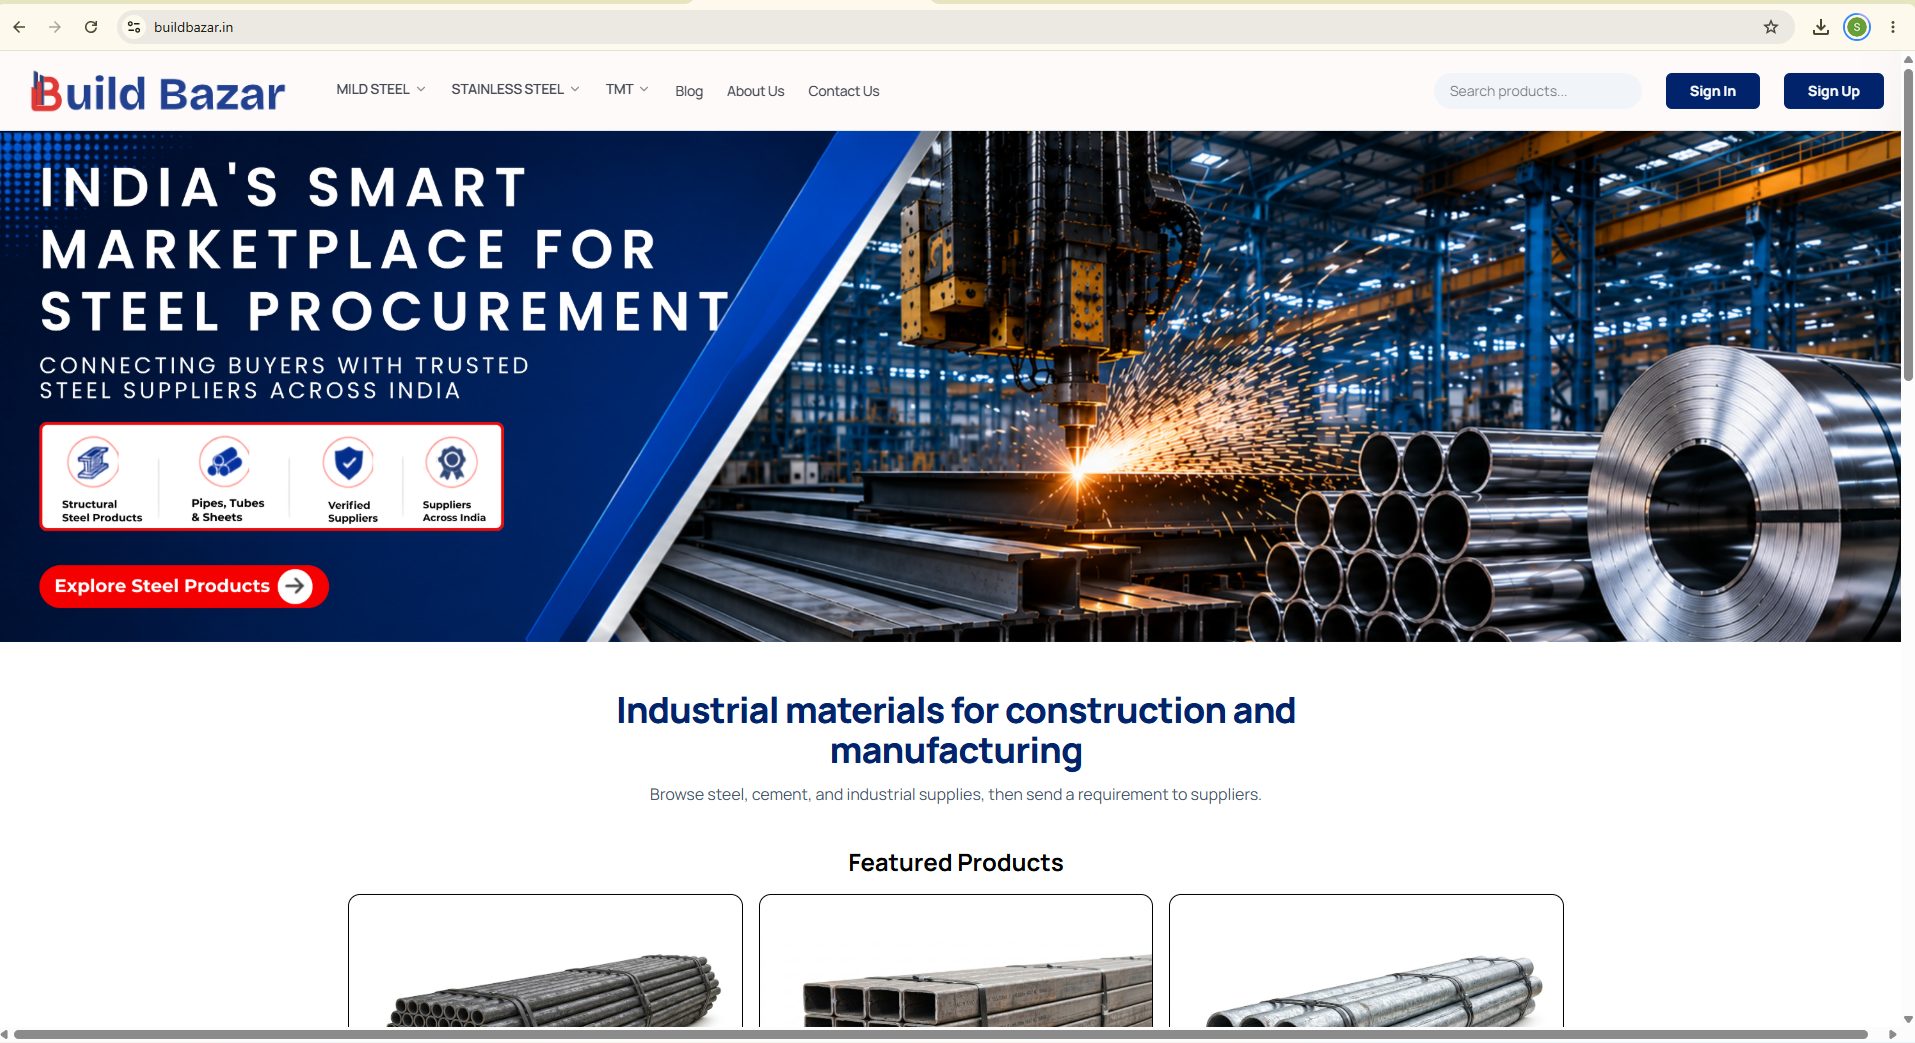Open the round black pipes product card
Viewport: 1915px width, 1043px height.
point(545,961)
